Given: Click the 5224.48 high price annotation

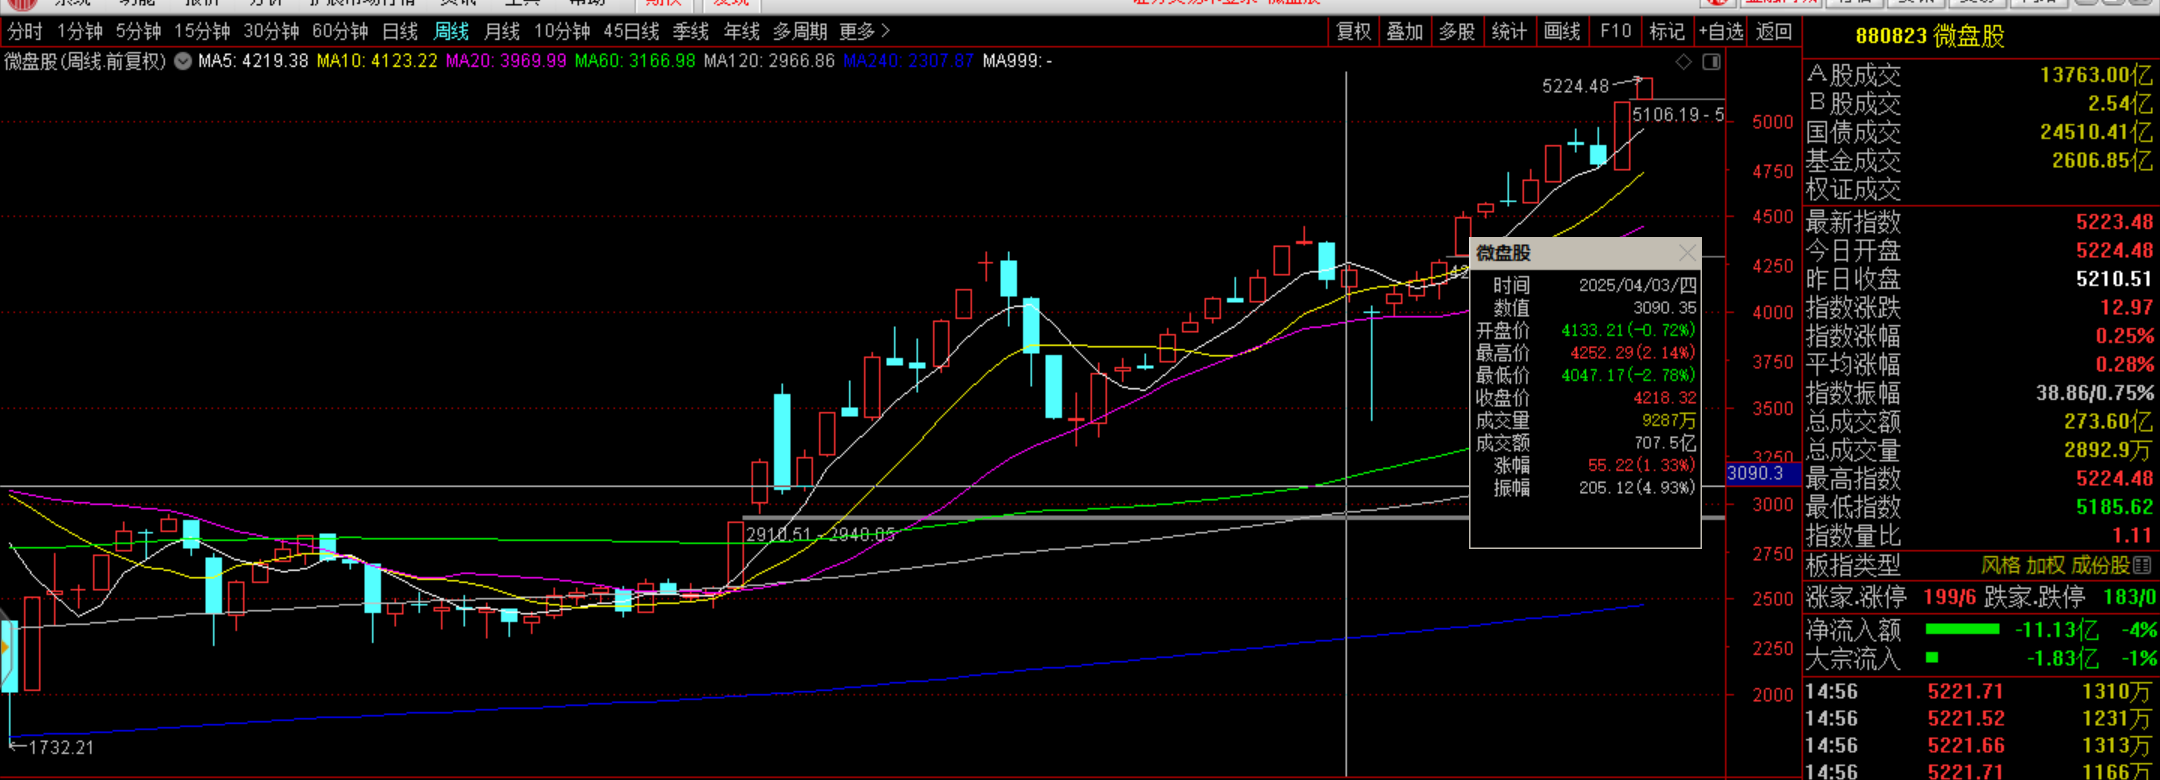Looking at the screenshot, I should pyautogui.click(x=1576, y=86).
